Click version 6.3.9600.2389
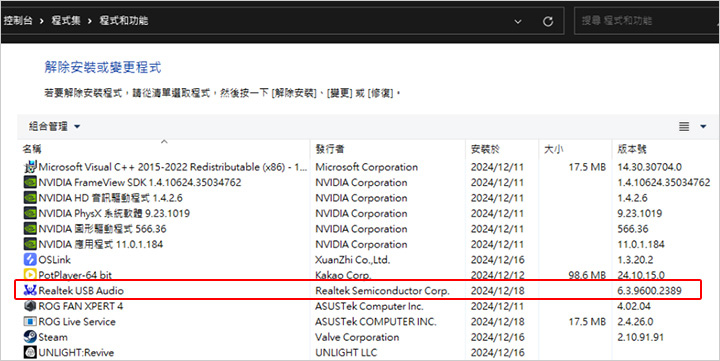Image resolution: width=720 pixels, height=361 pixels. 649,290
